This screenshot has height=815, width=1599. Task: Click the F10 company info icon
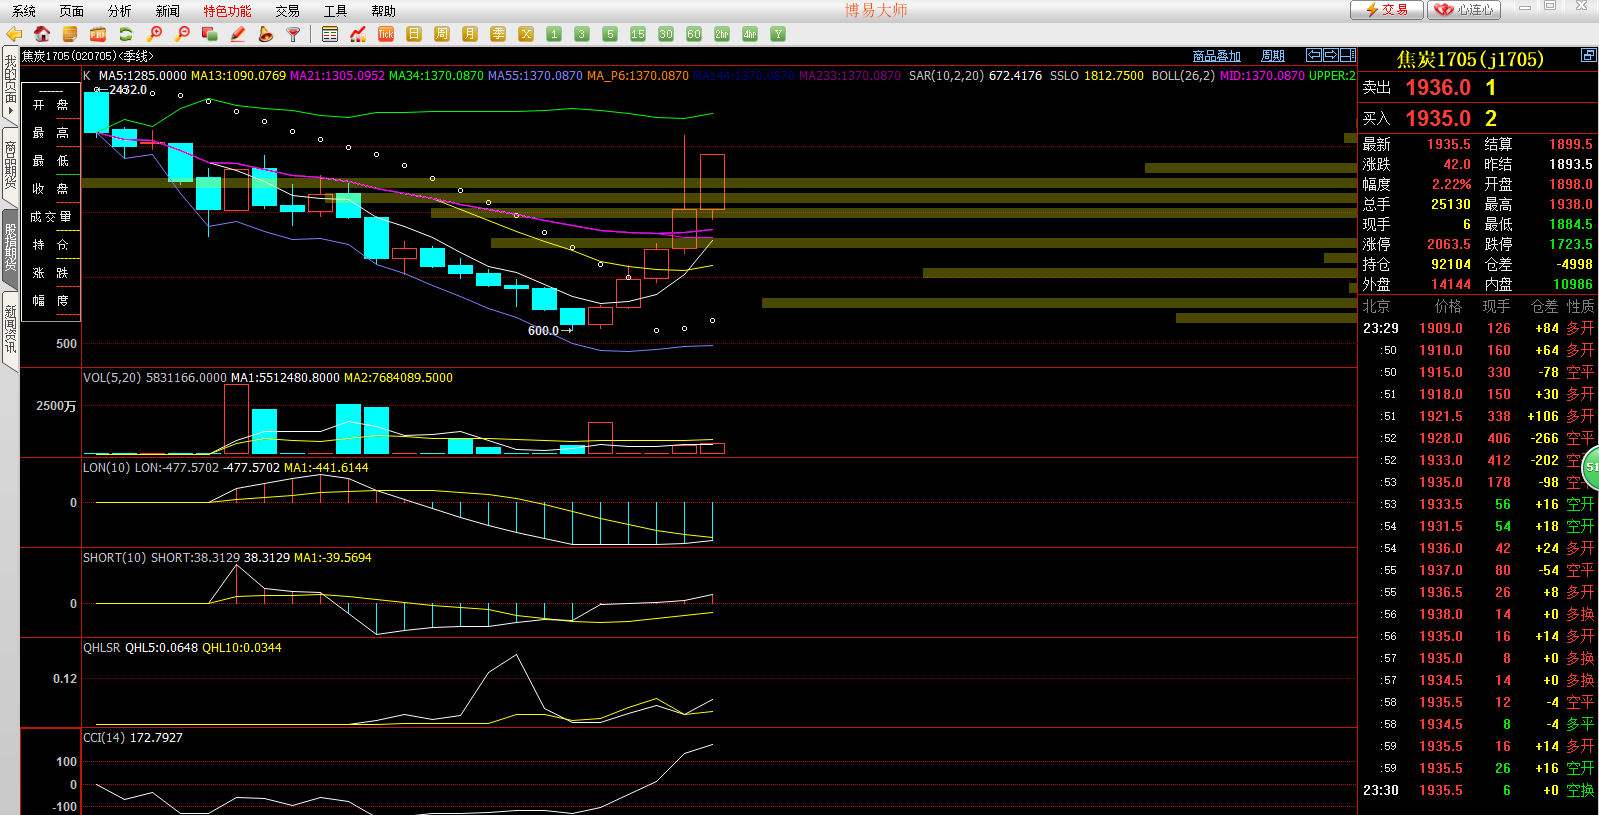[98, 34]
